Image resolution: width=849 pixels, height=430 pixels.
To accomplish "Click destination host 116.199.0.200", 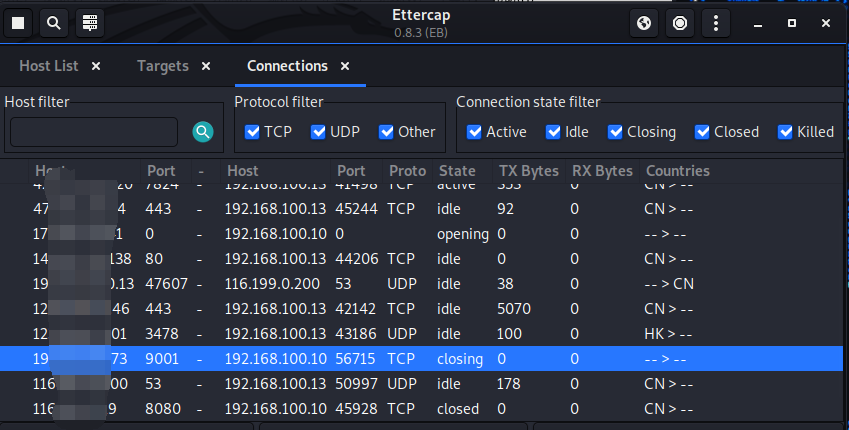I will tap(272, 284).
